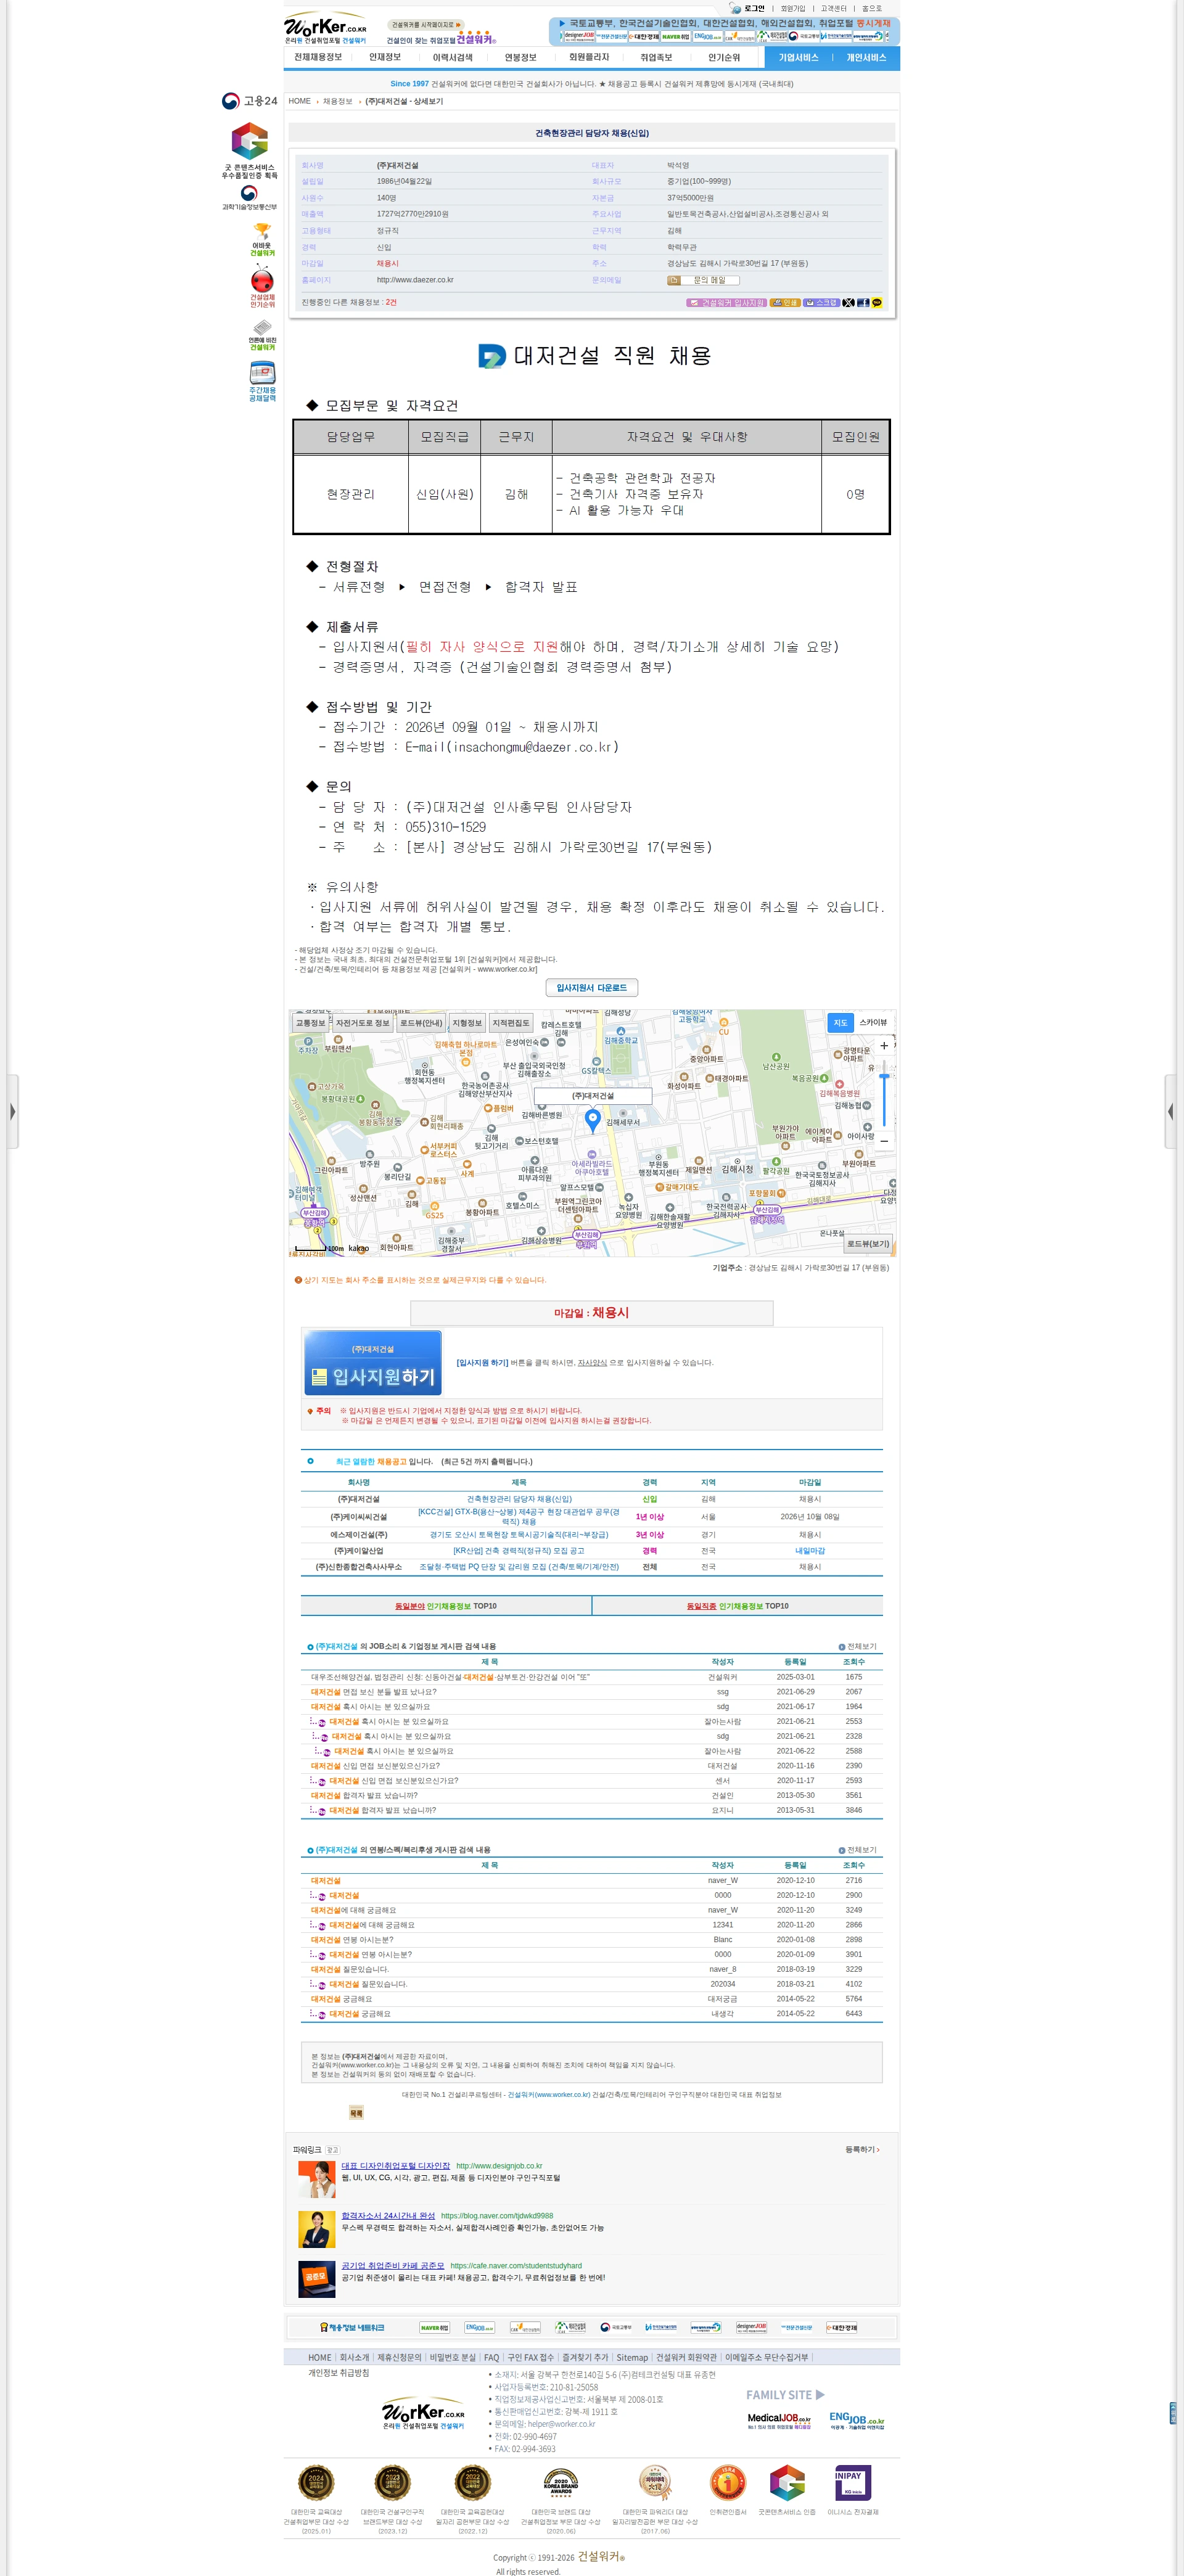Click the map zoom in plus button

(x=884, y=1046)
